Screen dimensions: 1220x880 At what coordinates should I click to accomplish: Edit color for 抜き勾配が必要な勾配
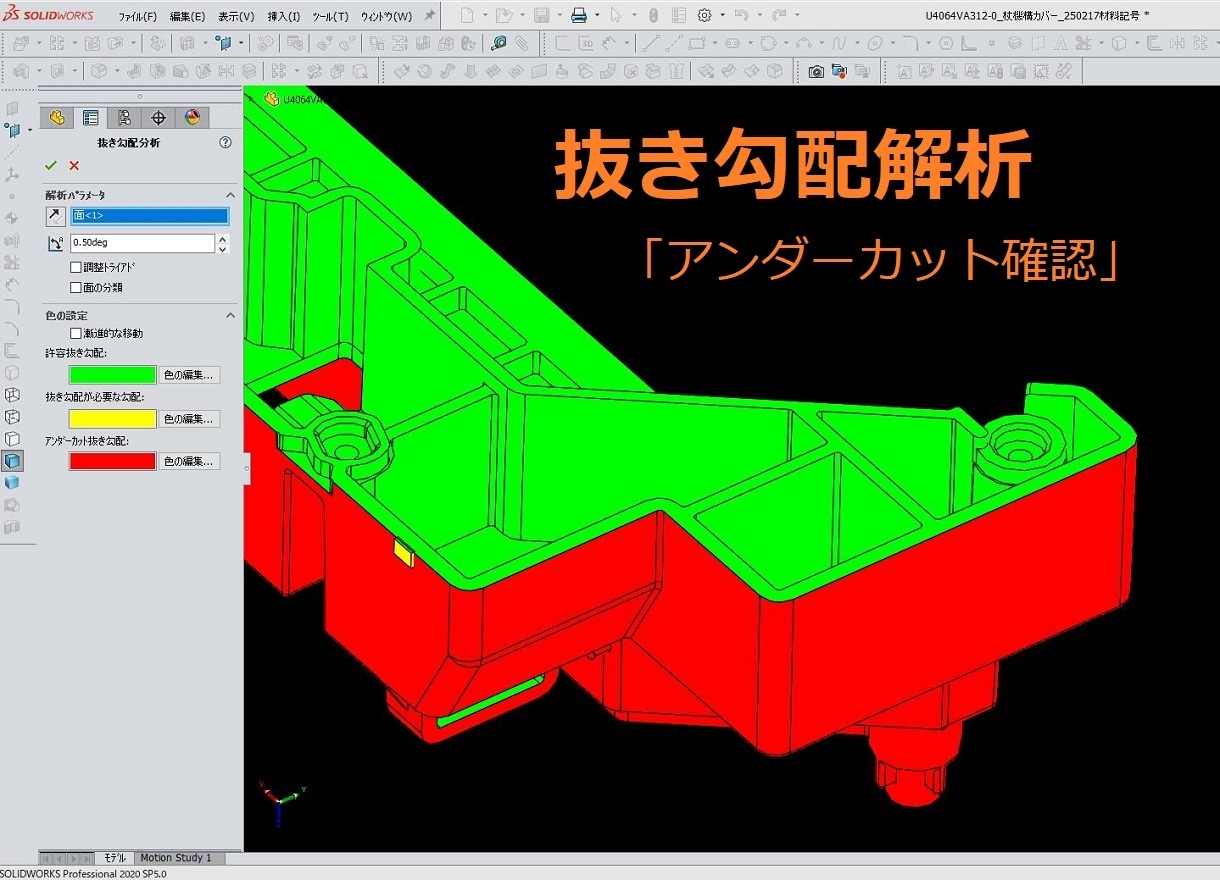tap(190, 419)
